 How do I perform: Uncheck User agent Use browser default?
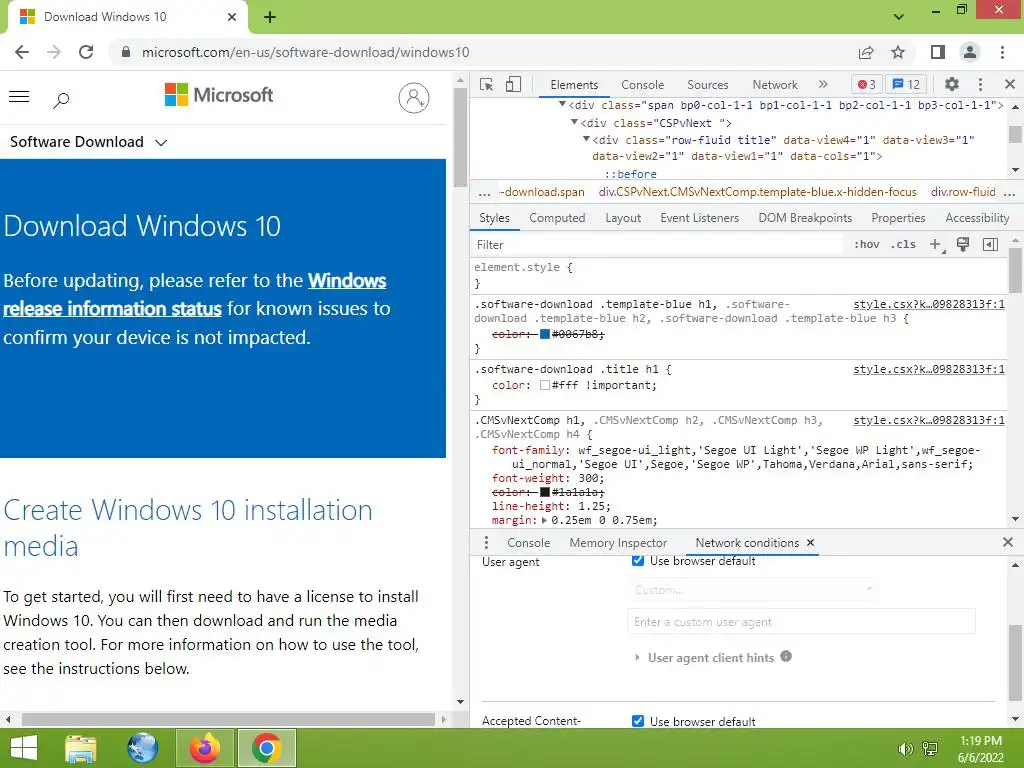coord(638,561)
